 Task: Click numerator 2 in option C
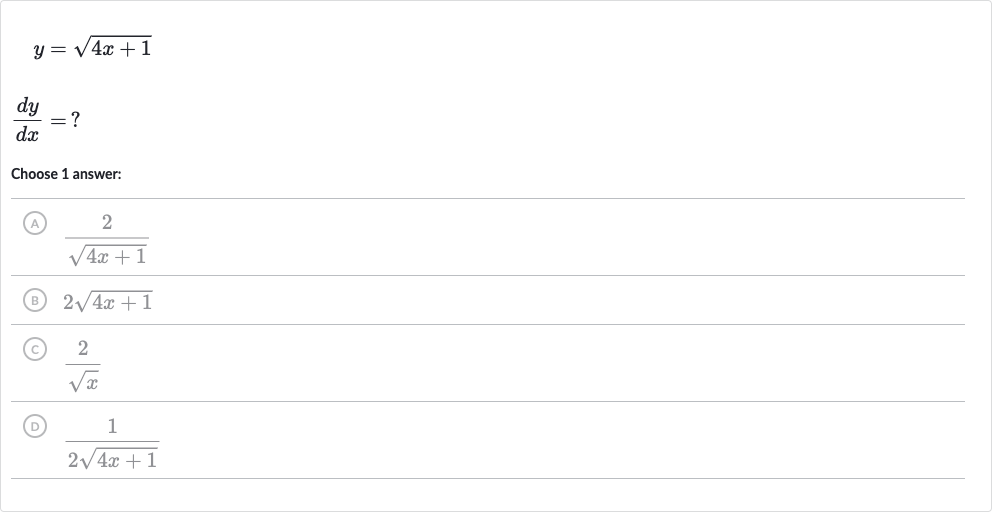click(83, 349)
